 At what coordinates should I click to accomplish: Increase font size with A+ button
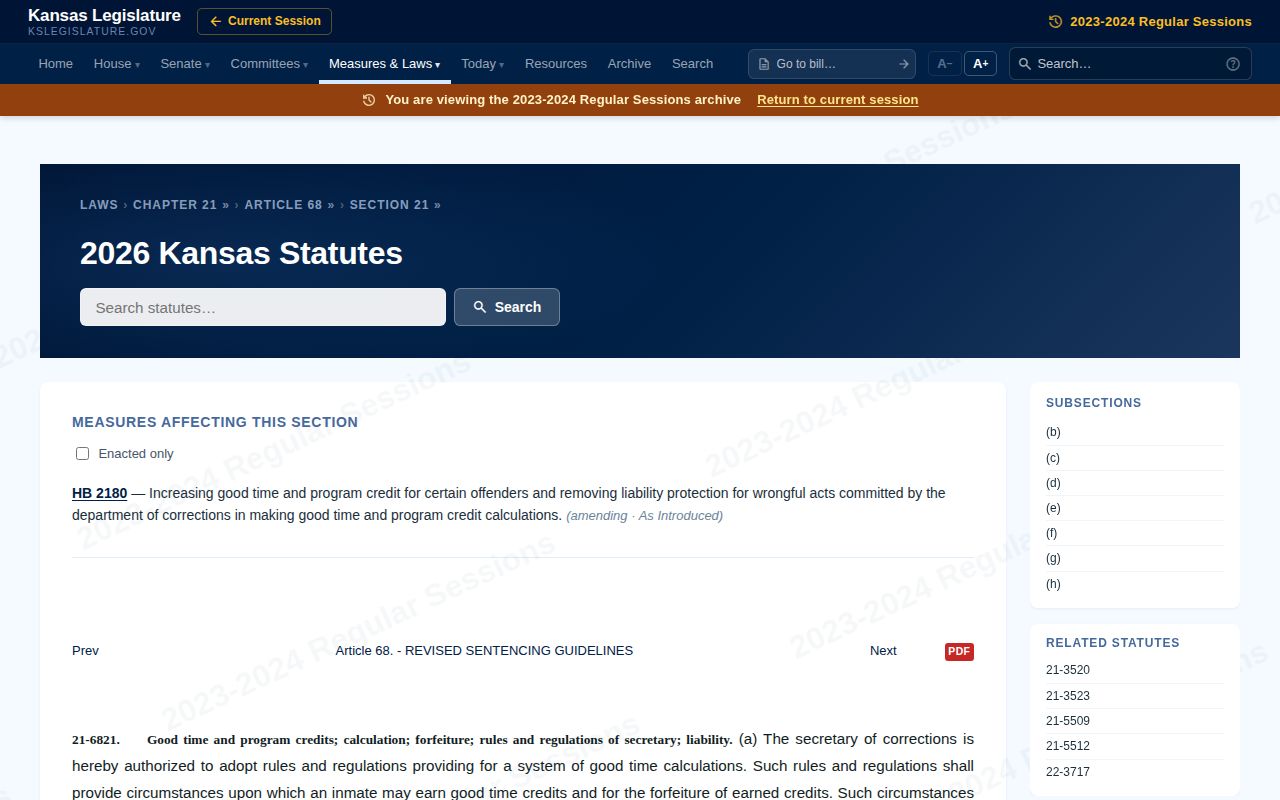tap(981, 64)
